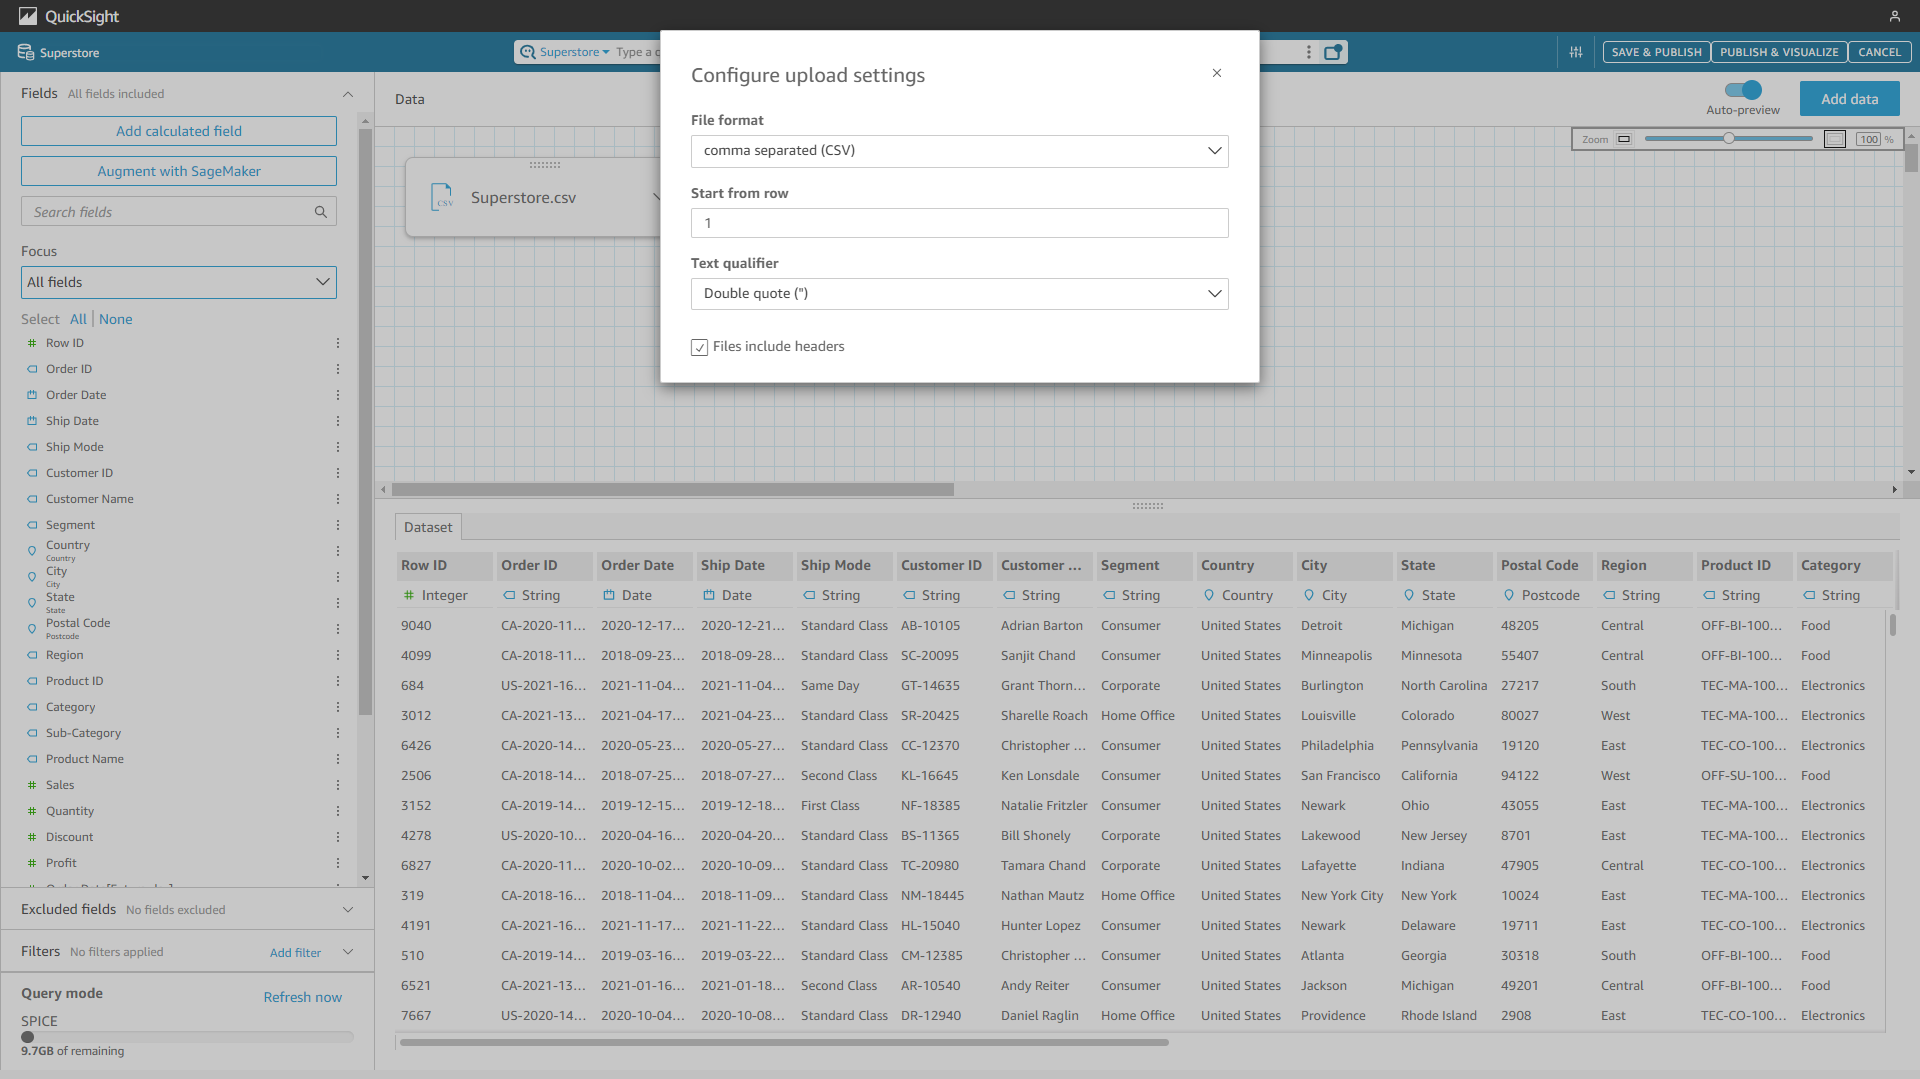
Task: Collapse the Fields panel
Action: 348,94
